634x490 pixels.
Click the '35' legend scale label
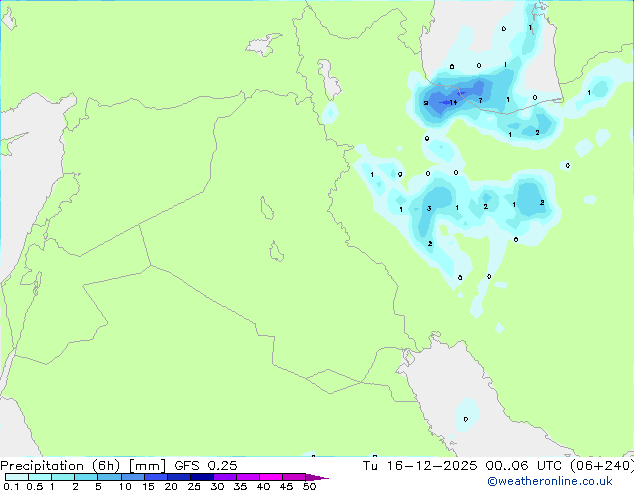pyautogui.click(x=240, y=486)
